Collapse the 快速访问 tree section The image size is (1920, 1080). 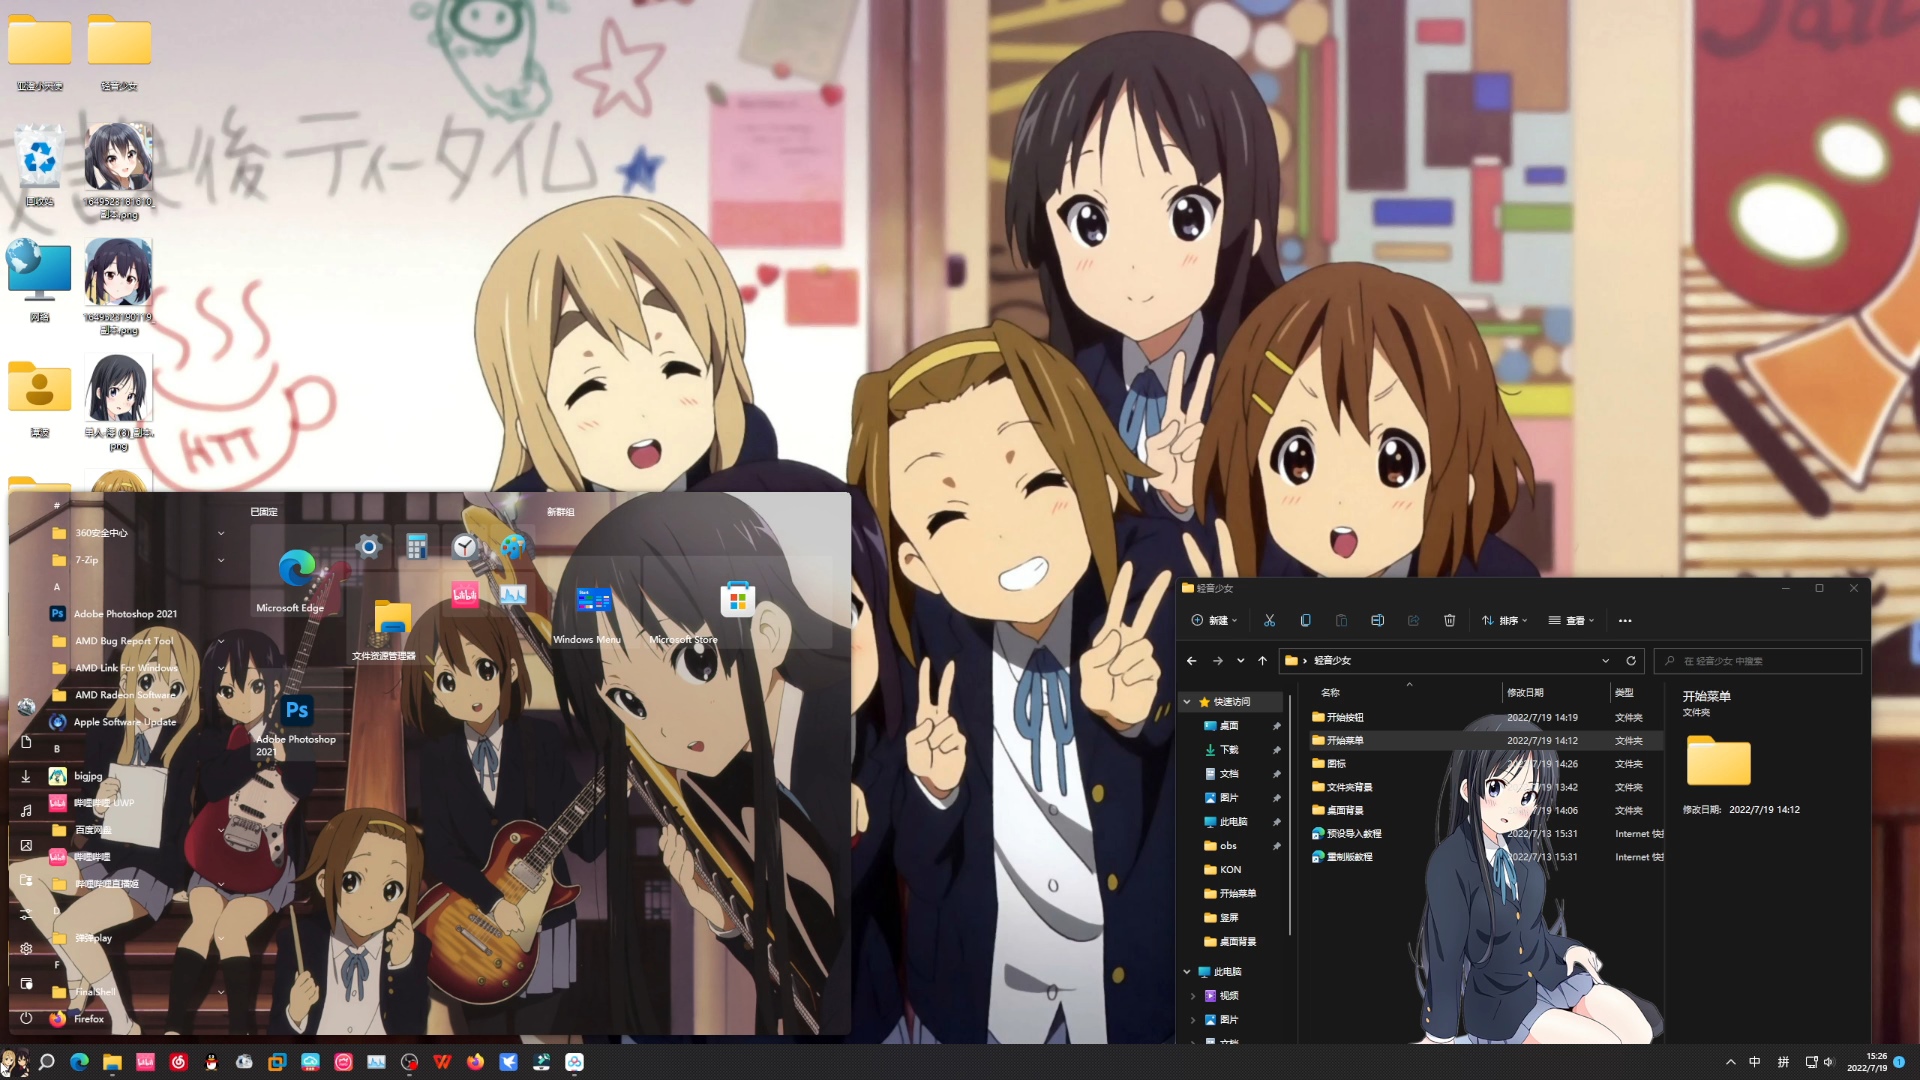[x=1187, y=702]
